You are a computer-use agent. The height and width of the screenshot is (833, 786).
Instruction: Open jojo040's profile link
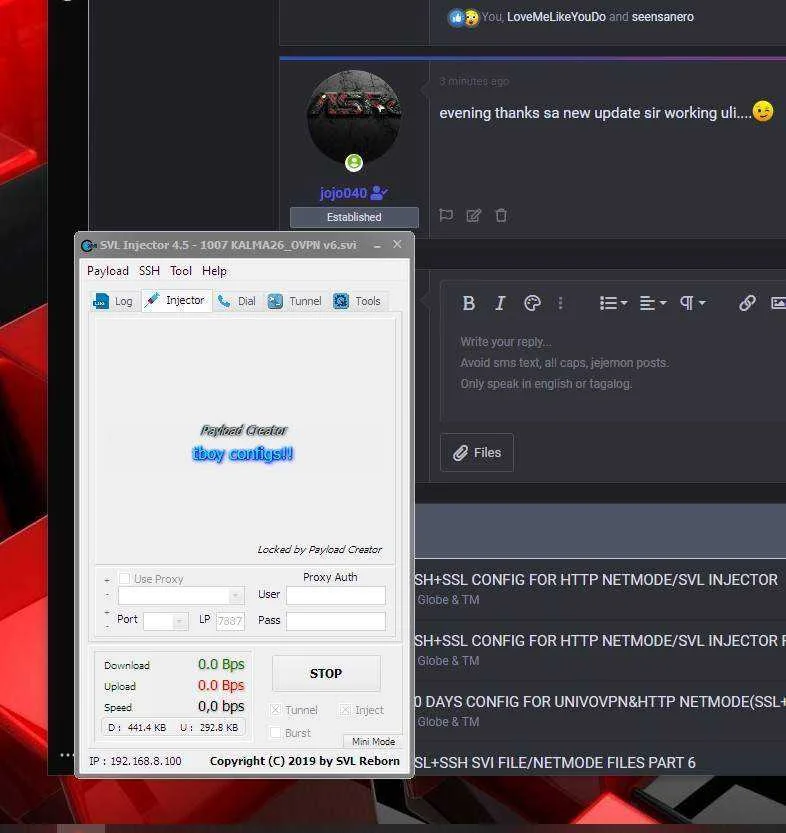click(344, 193)
